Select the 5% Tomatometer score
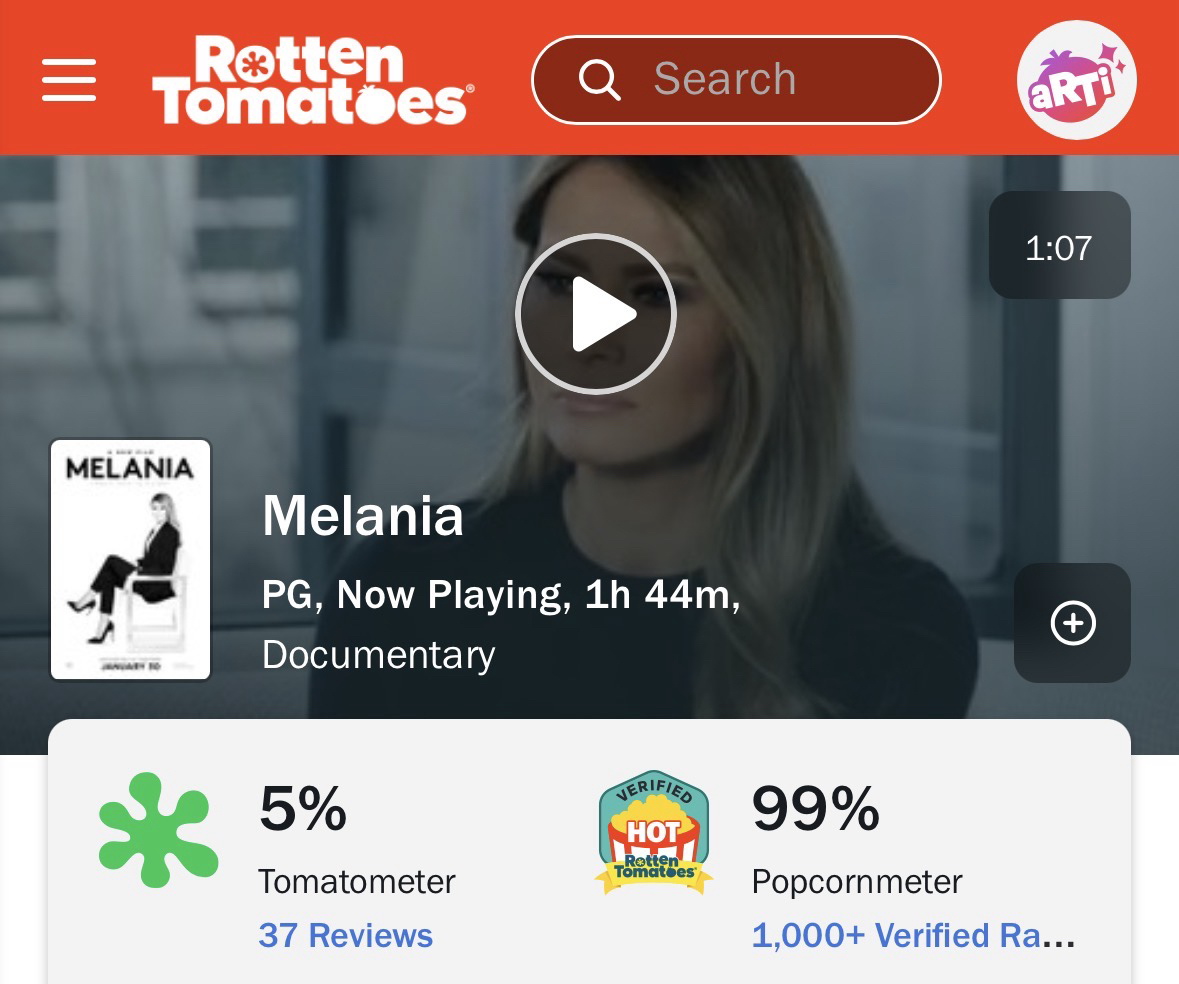 303,809
